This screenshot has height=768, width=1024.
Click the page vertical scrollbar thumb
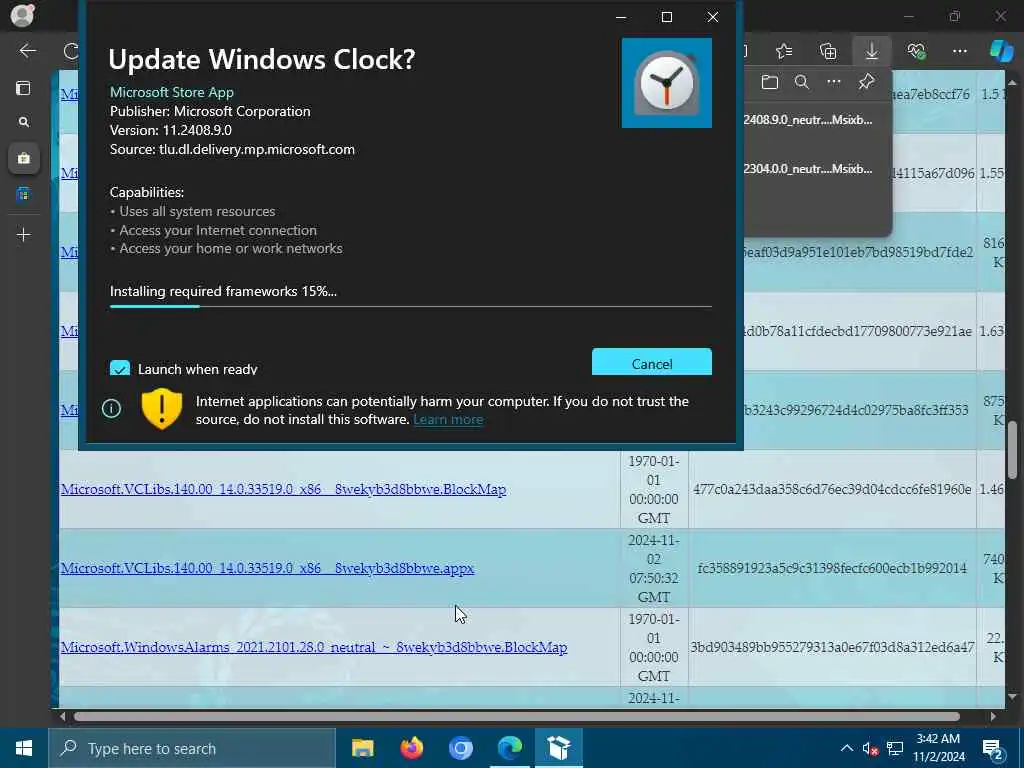pyautogui.click(x=1012, y=450)
